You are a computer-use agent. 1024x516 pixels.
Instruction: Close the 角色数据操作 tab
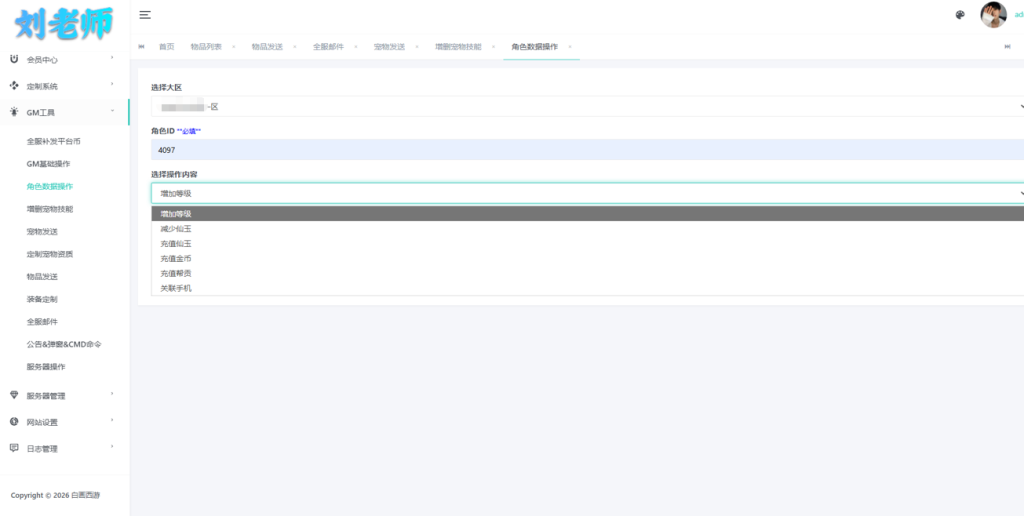click(x=569, y=47)
